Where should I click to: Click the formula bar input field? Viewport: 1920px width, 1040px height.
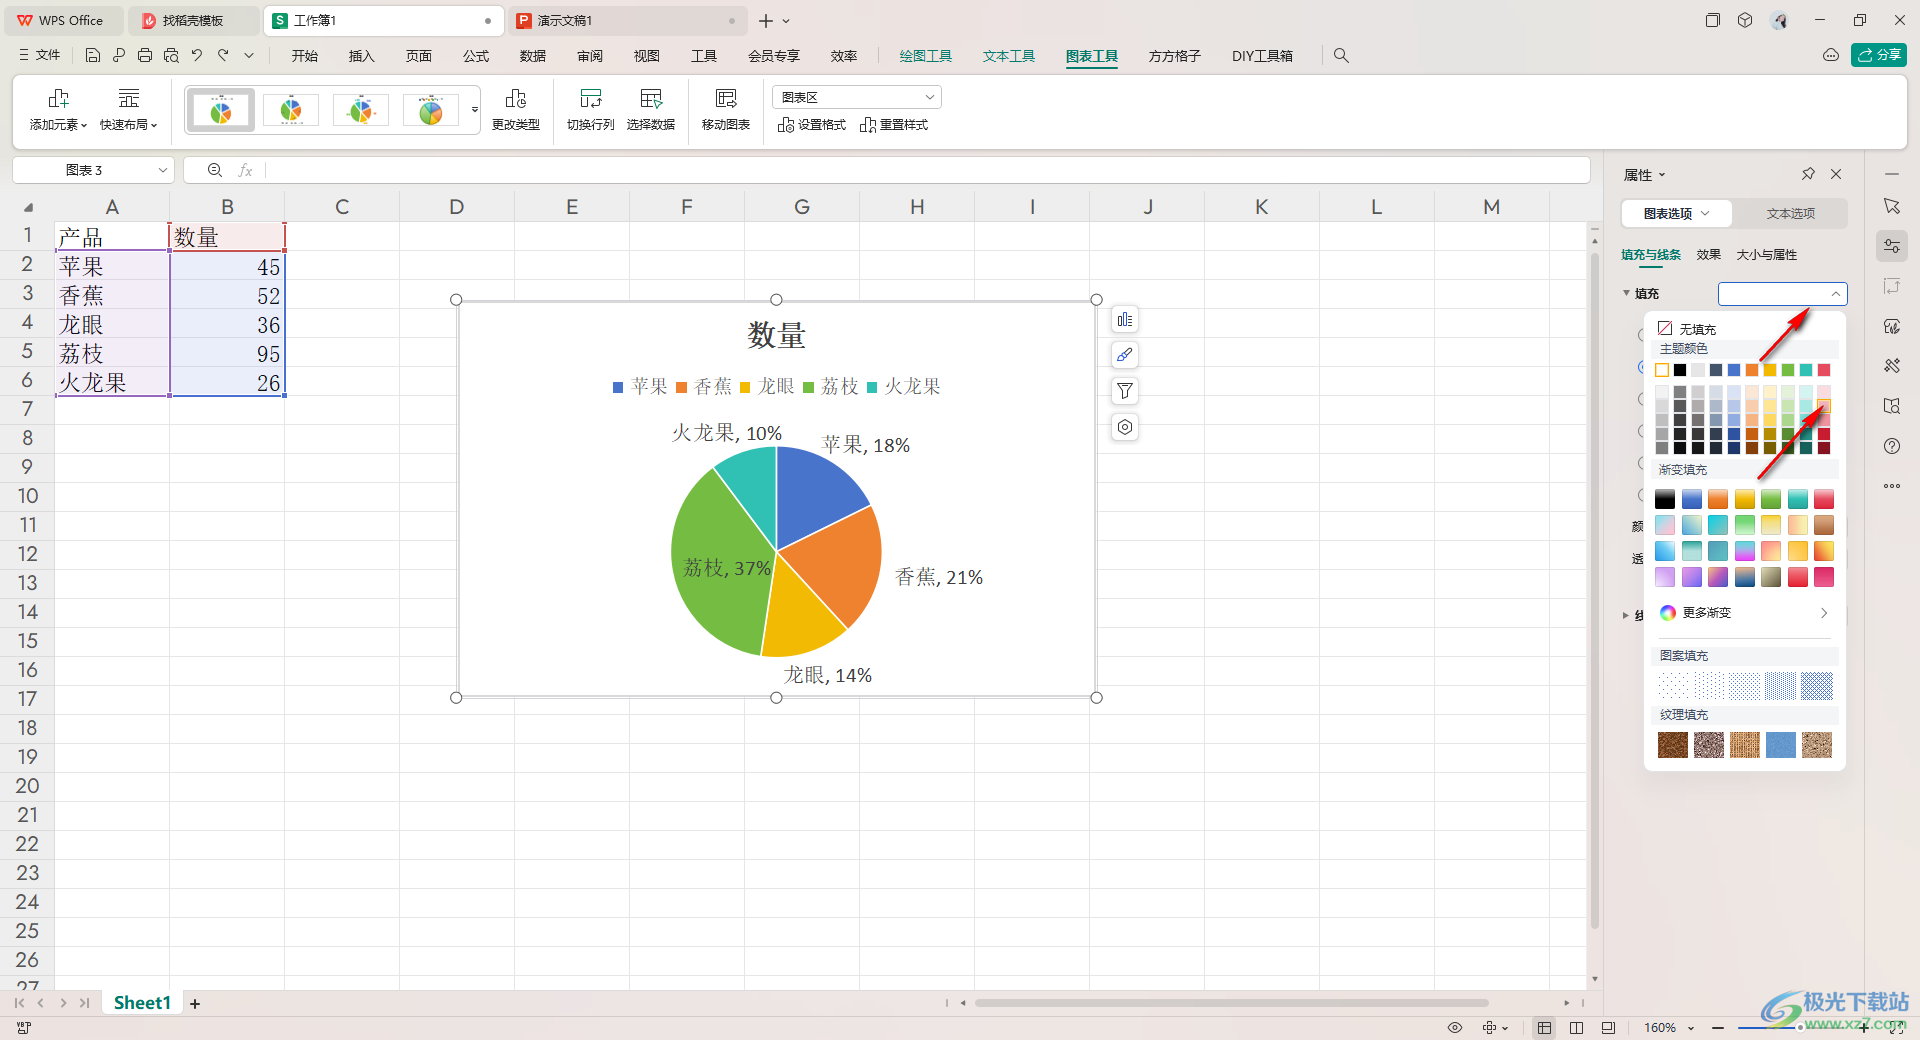926,171
